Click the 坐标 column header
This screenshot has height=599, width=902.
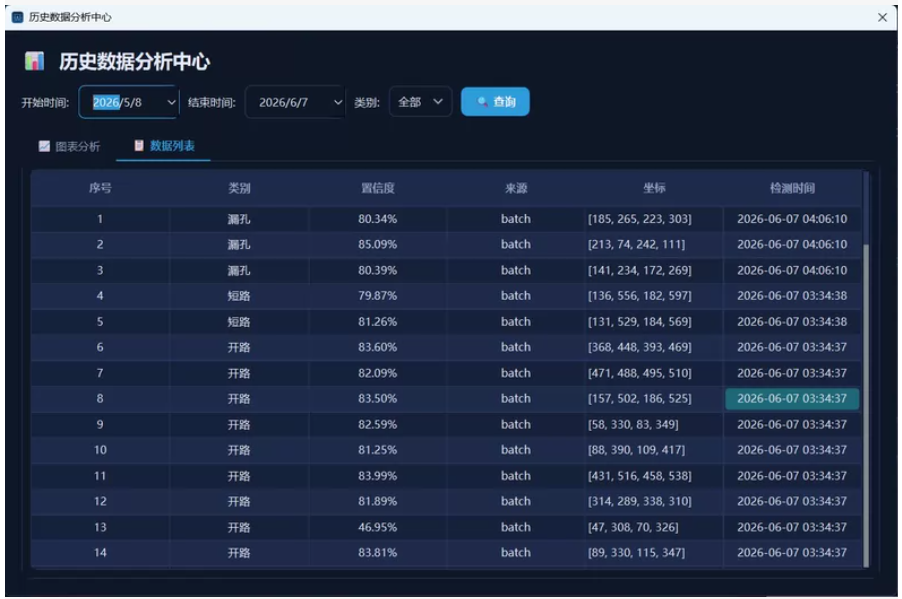coord(654,188)
